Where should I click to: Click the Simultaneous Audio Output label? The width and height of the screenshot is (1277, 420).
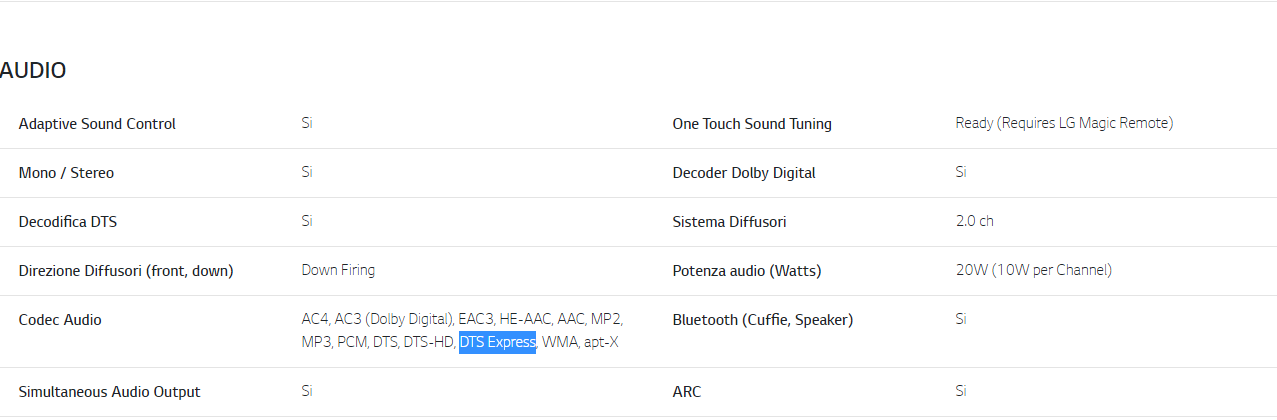click(110, 392)
